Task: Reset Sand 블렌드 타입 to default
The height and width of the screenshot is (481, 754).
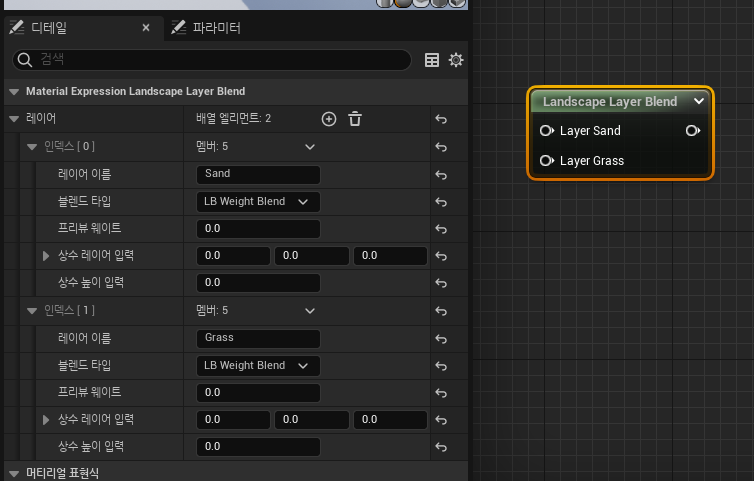Action: (441, 202)
